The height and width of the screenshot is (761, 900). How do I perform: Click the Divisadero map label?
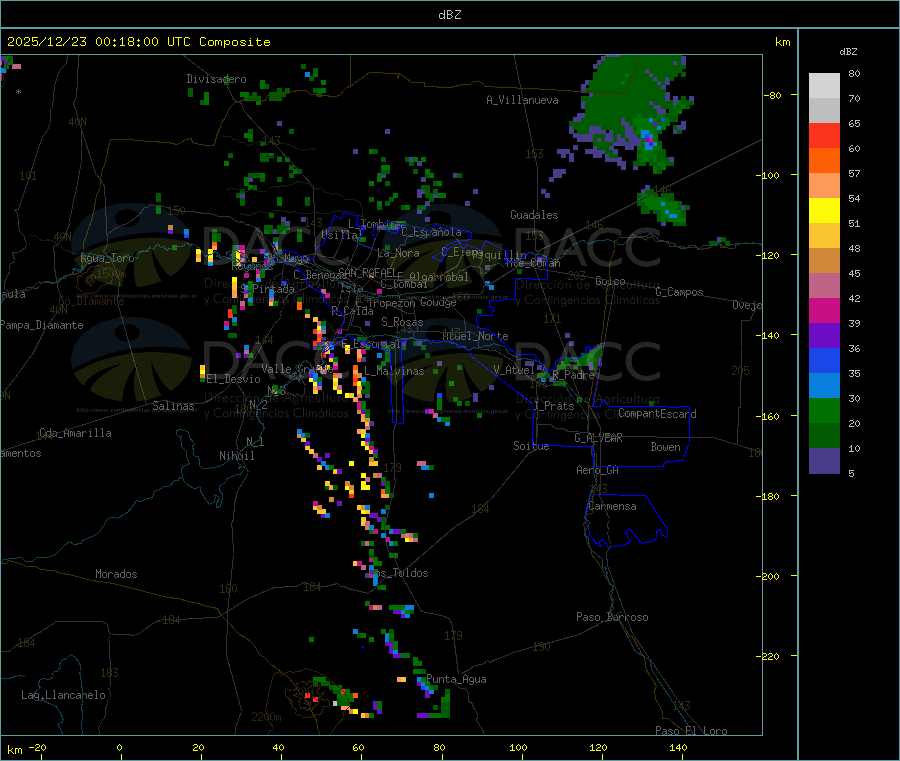[x=216, y=79]
